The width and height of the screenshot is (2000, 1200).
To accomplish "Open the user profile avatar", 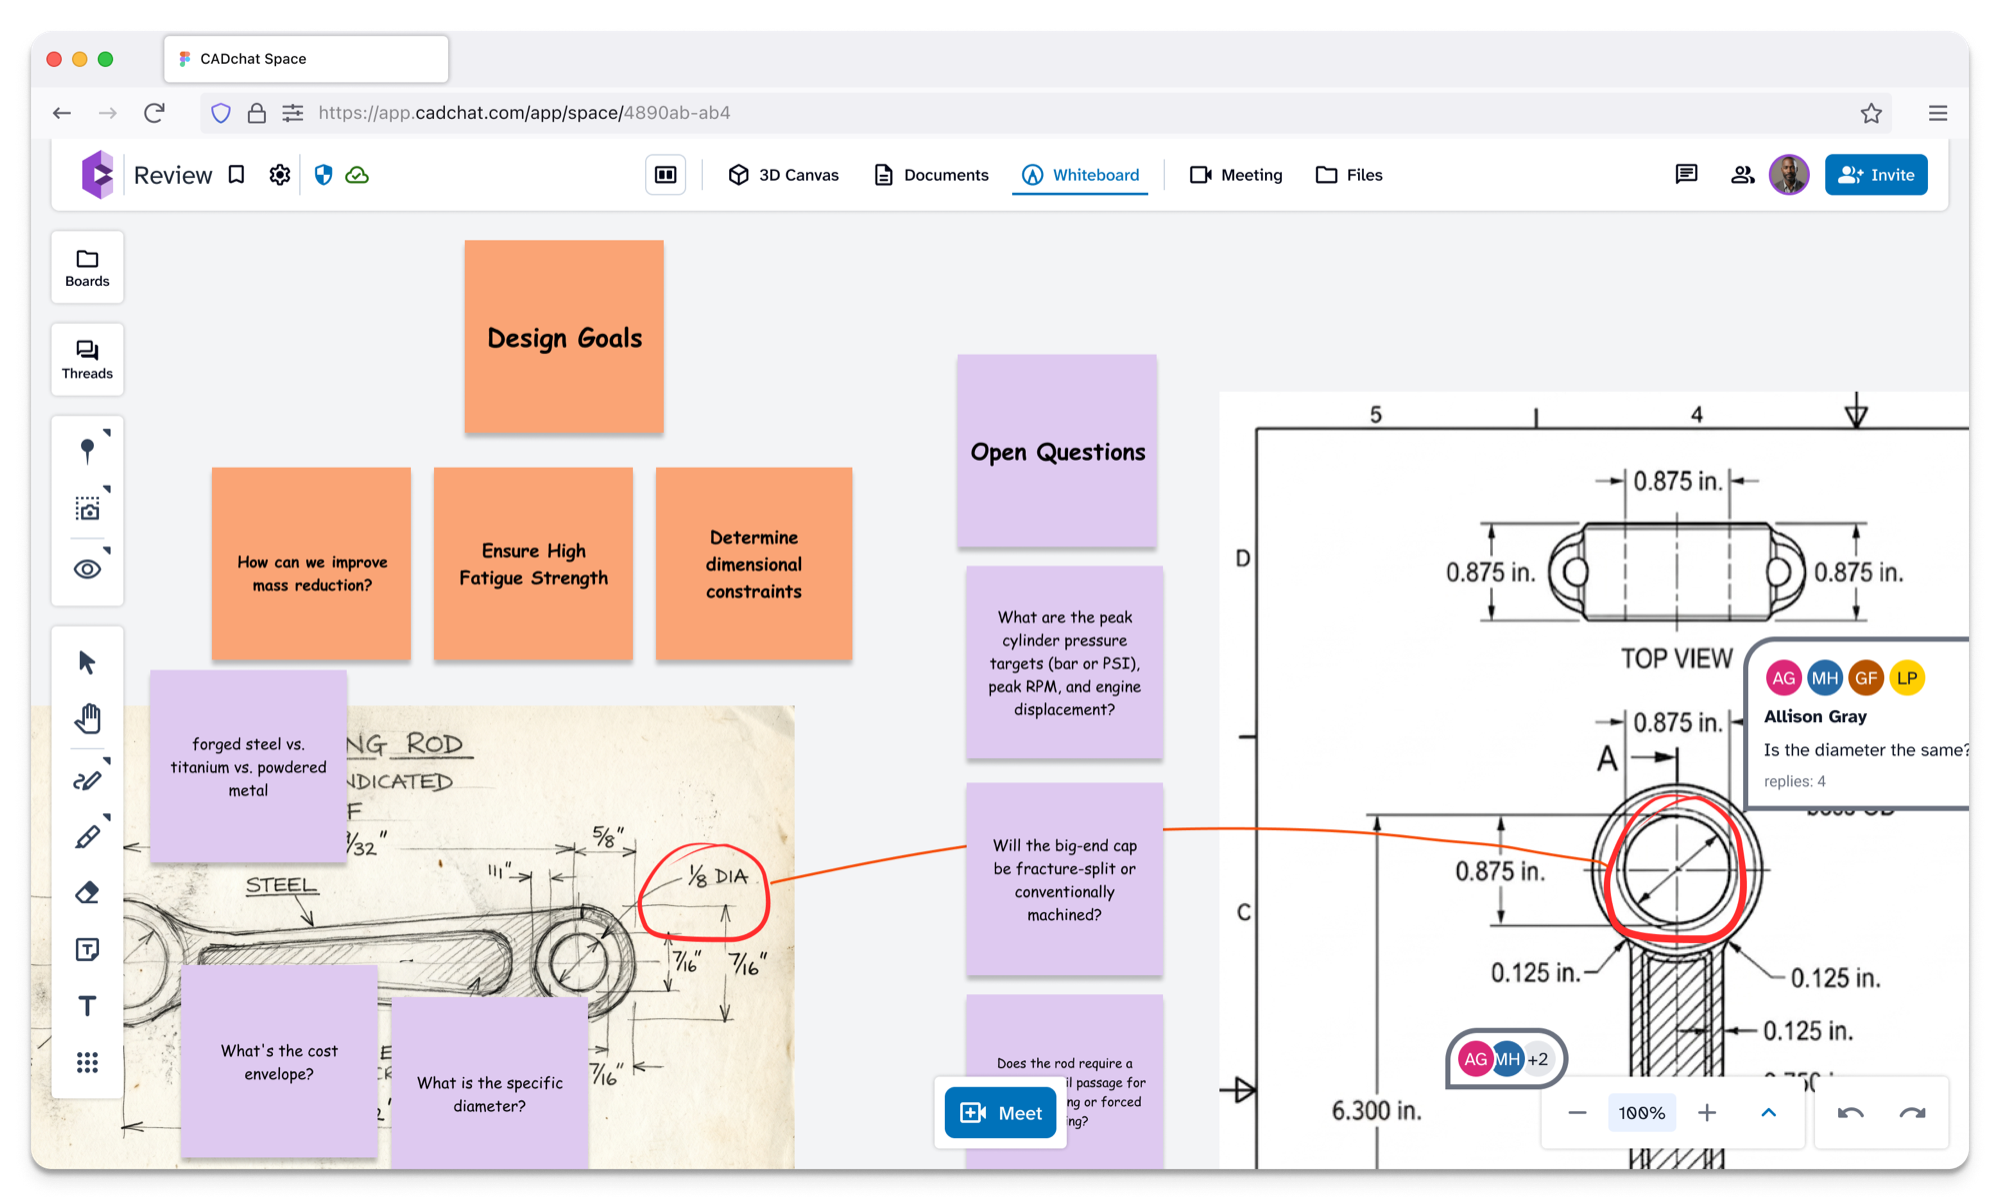I will (1789, 175).
